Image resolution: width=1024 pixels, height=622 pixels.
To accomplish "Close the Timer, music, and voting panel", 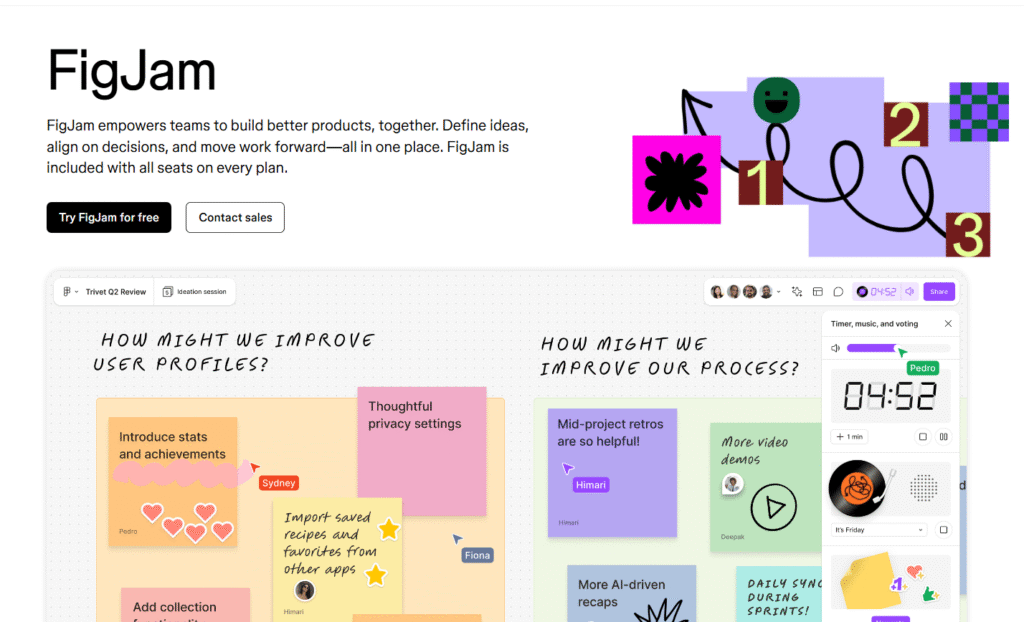I will pyautogui.click(x=948, y=323).
